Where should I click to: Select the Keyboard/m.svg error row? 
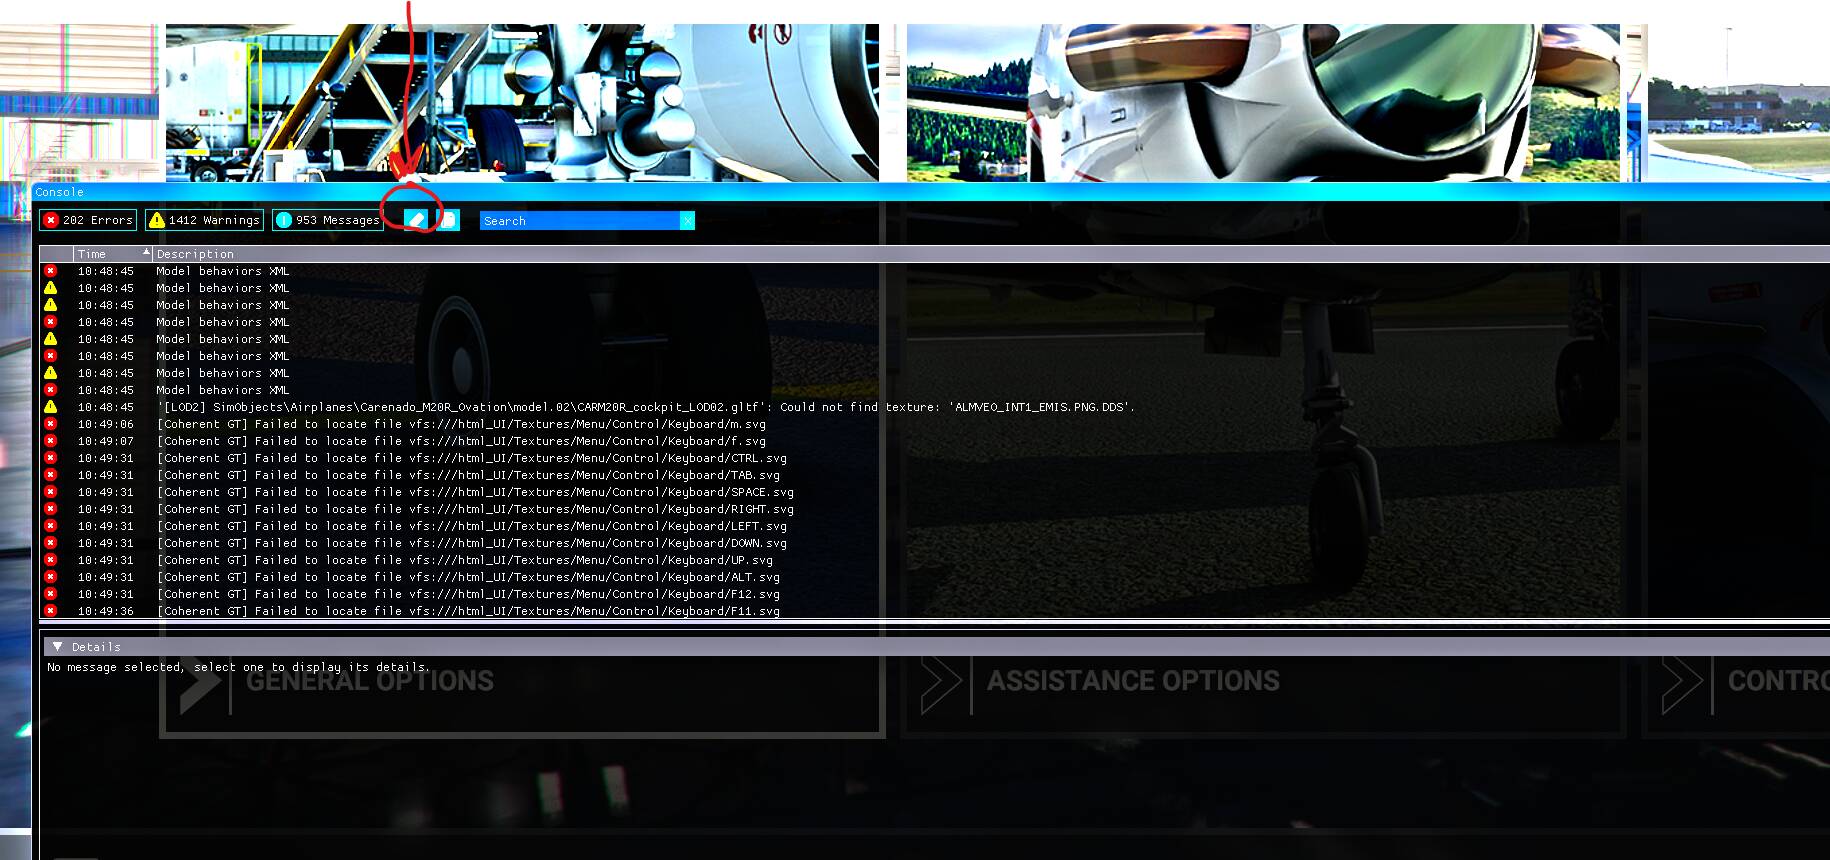pyautogui.click(x=461, y=424)
